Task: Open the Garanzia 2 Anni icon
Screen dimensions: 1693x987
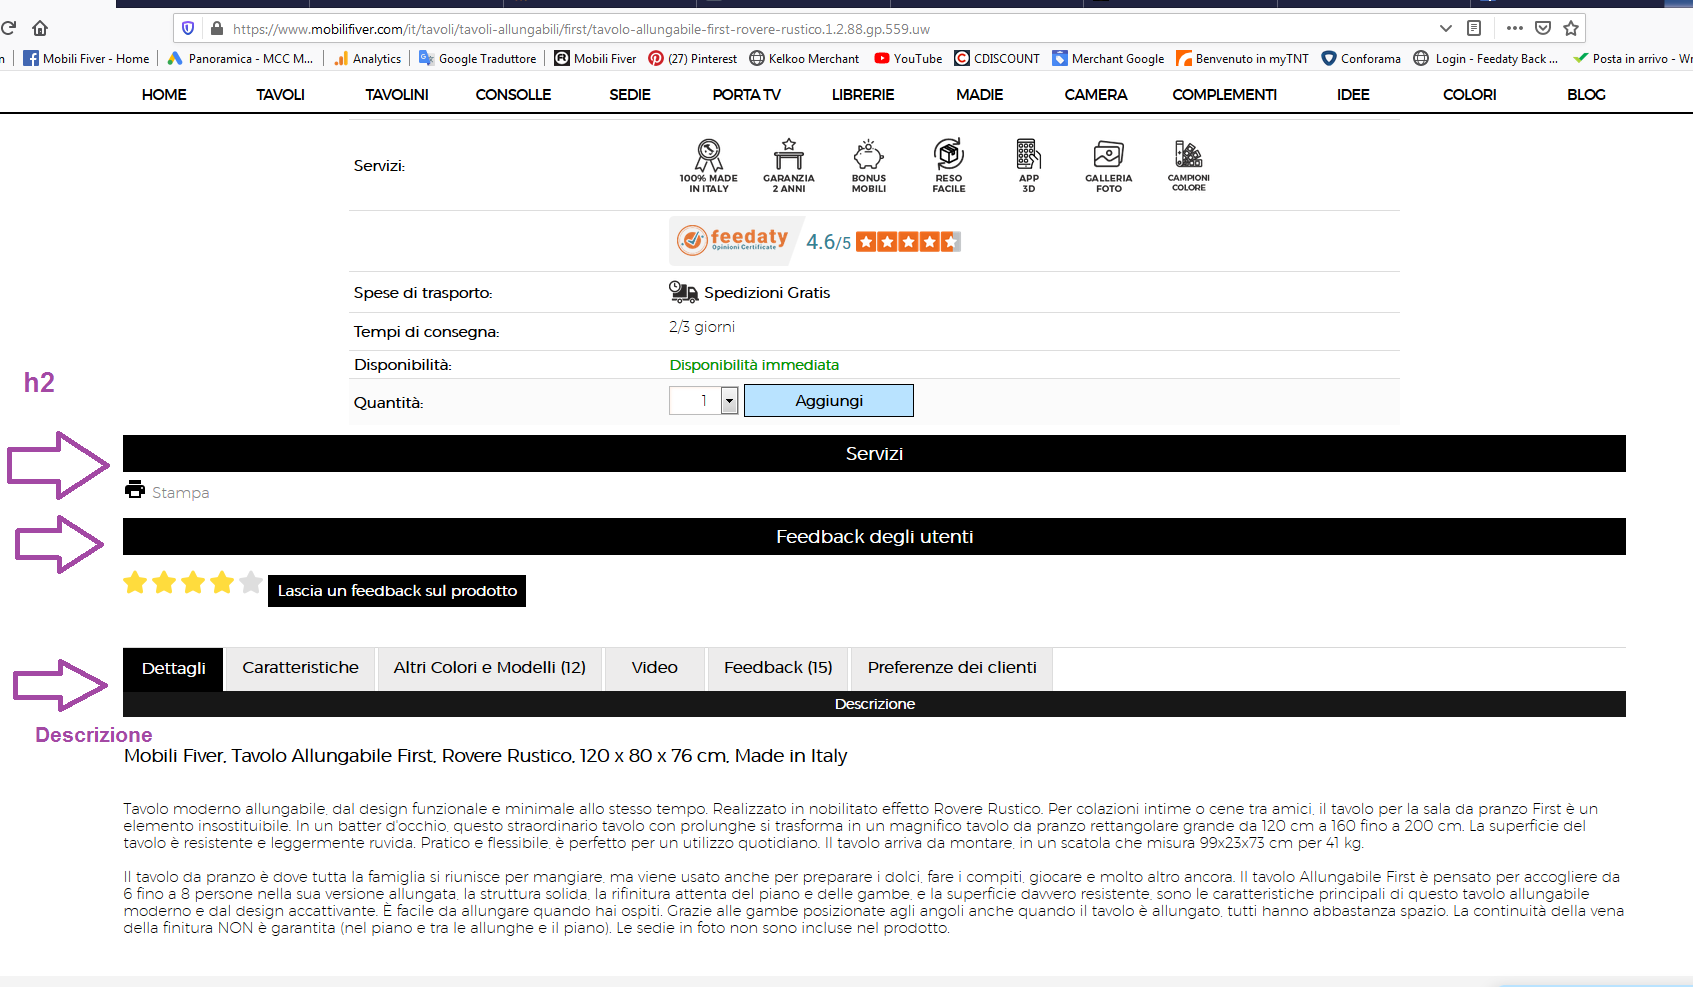Action: 789,165
